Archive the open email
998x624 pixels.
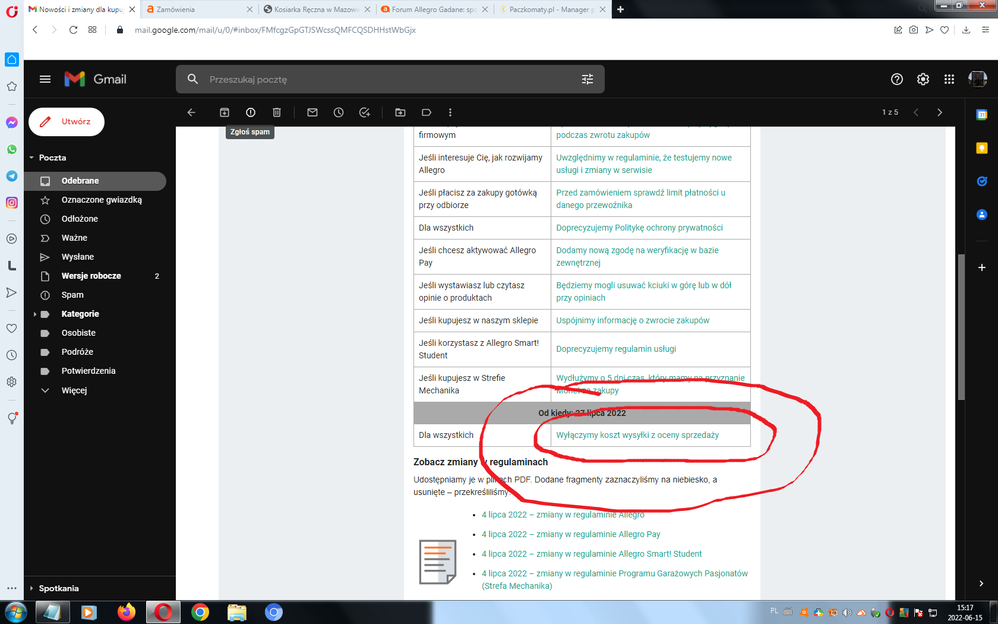click(x=225, y=113)
